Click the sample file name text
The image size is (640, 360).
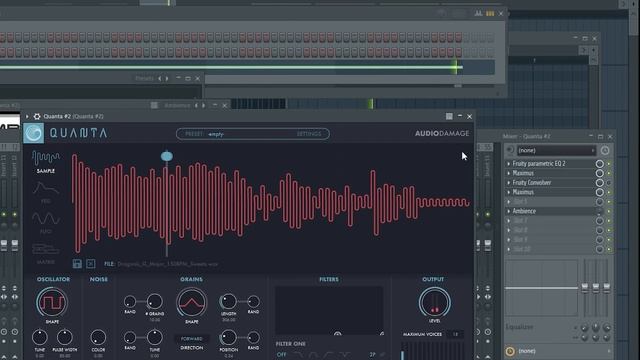pos(167,264)
